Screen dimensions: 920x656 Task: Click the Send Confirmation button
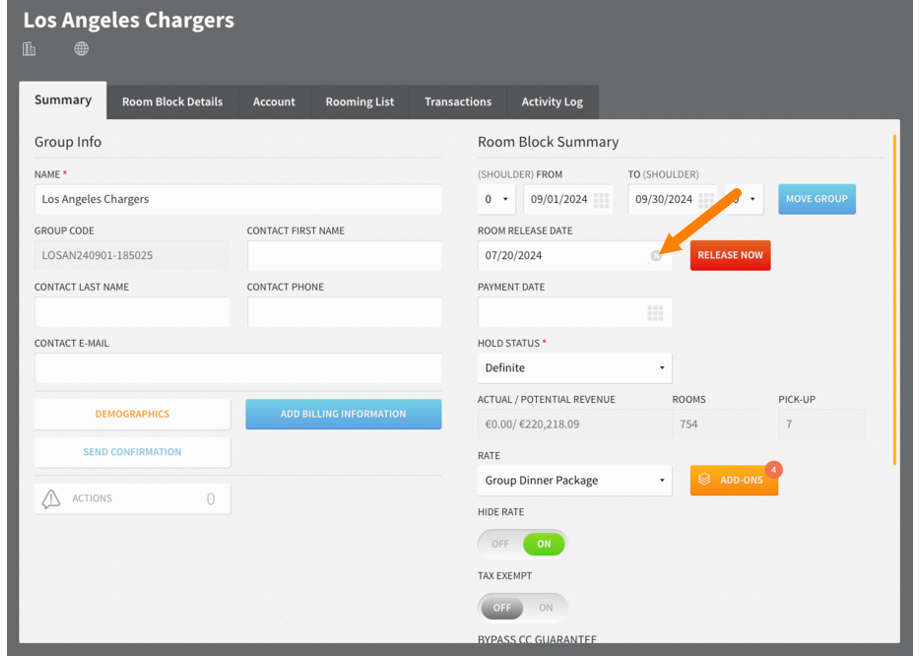133,452
